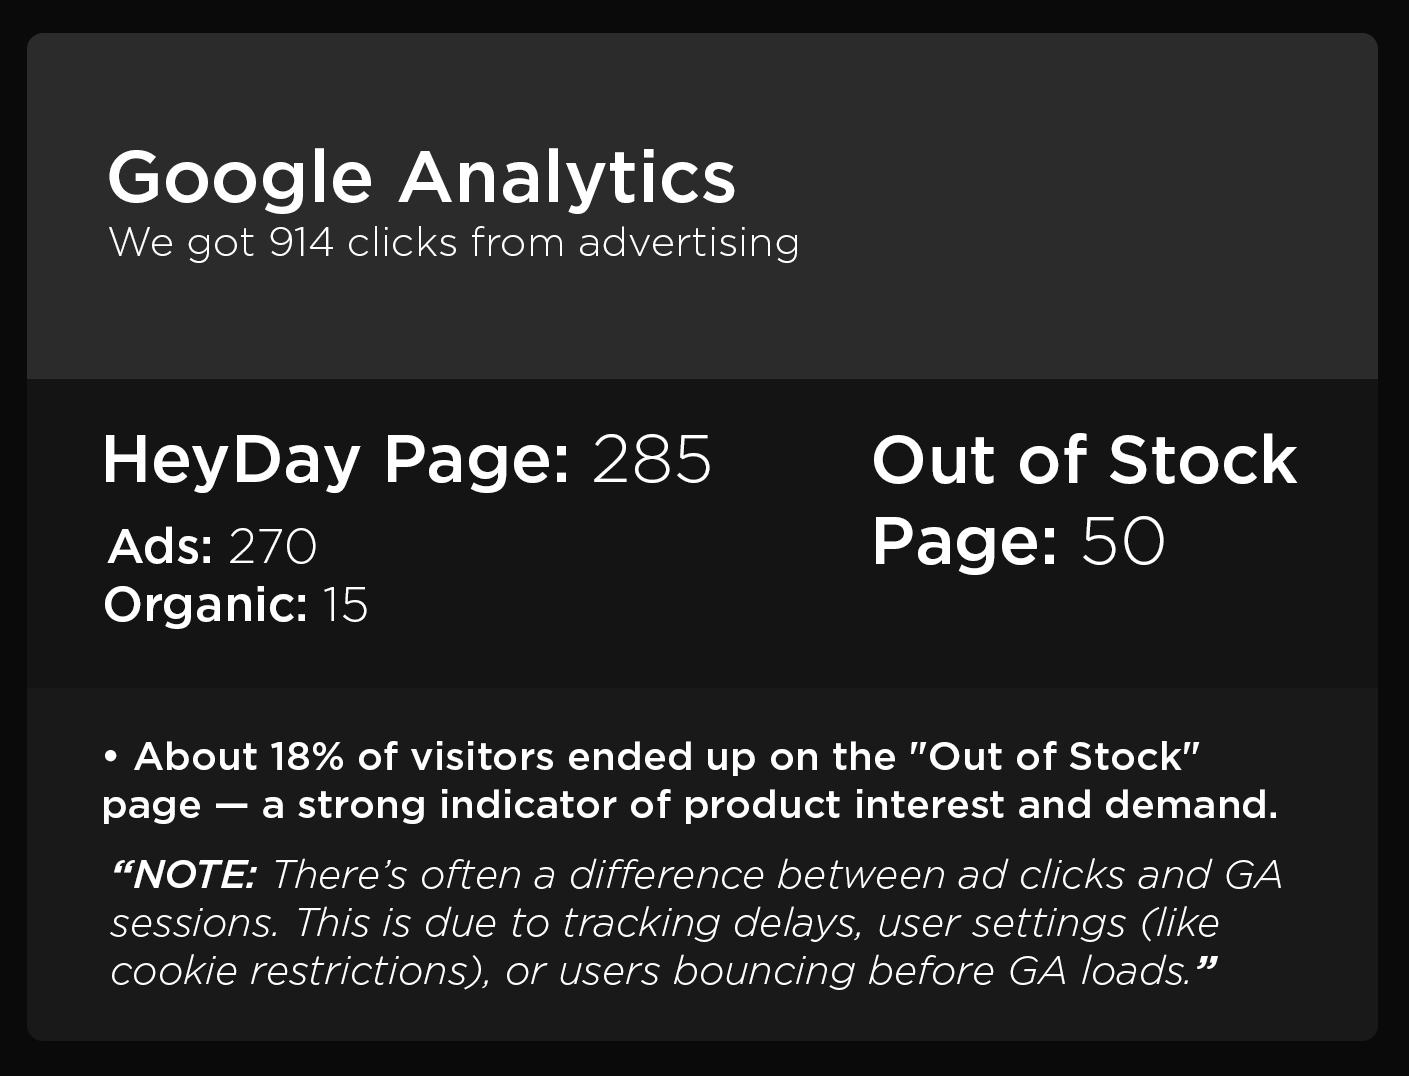Image resolution: width=1409 pixels, height=1076 pixels.
Task: Select the "We got 914 clicks" subtitle
Action: pyautogui.click(x=453, y=243)
